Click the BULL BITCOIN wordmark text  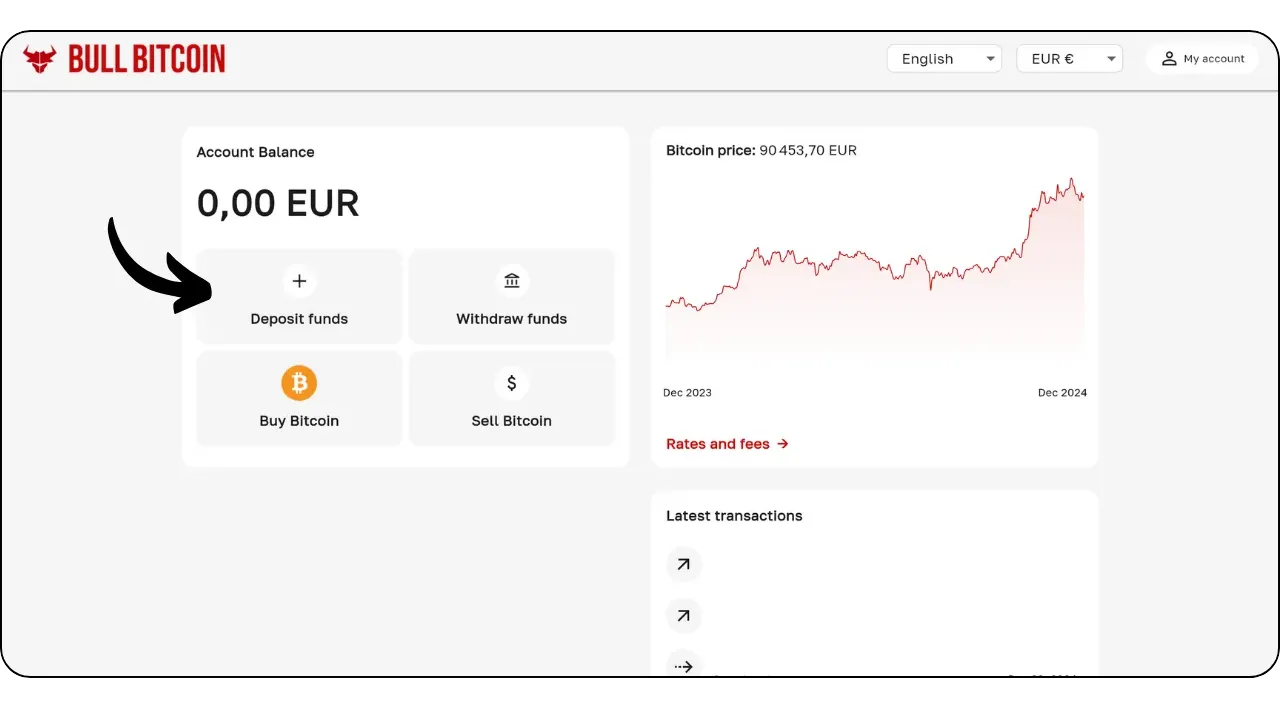pyautogui.click(x=147, y=59)
